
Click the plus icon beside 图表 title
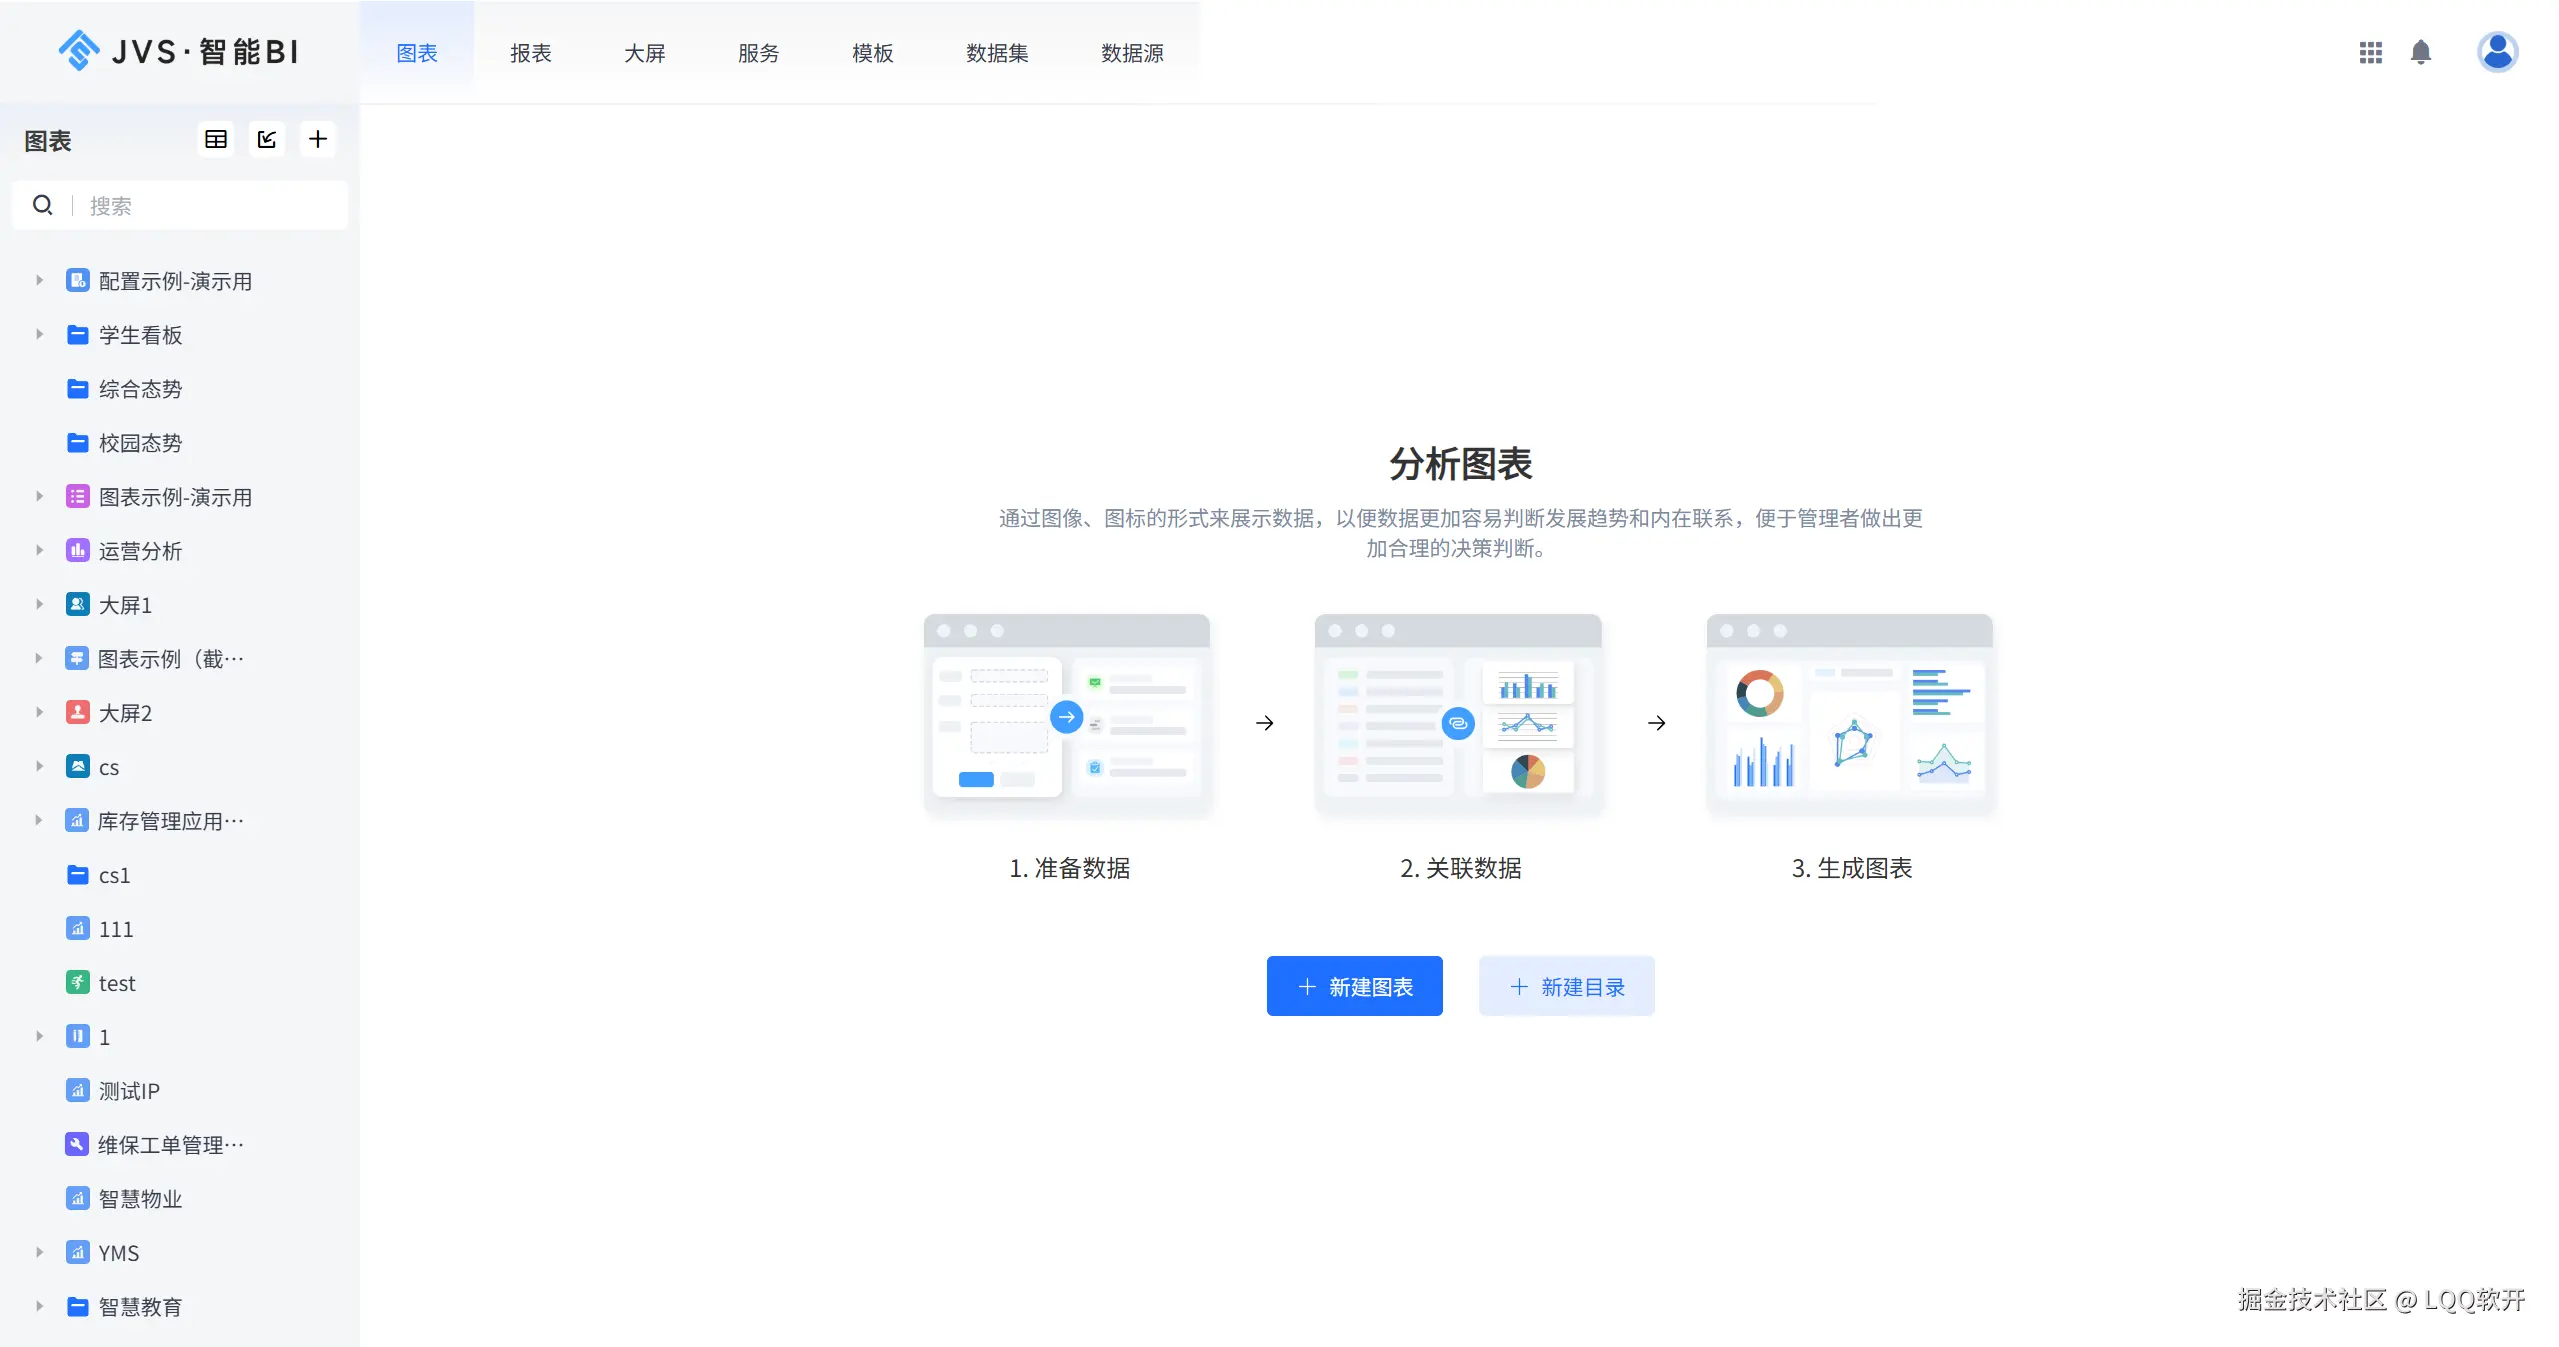point(318,139)
